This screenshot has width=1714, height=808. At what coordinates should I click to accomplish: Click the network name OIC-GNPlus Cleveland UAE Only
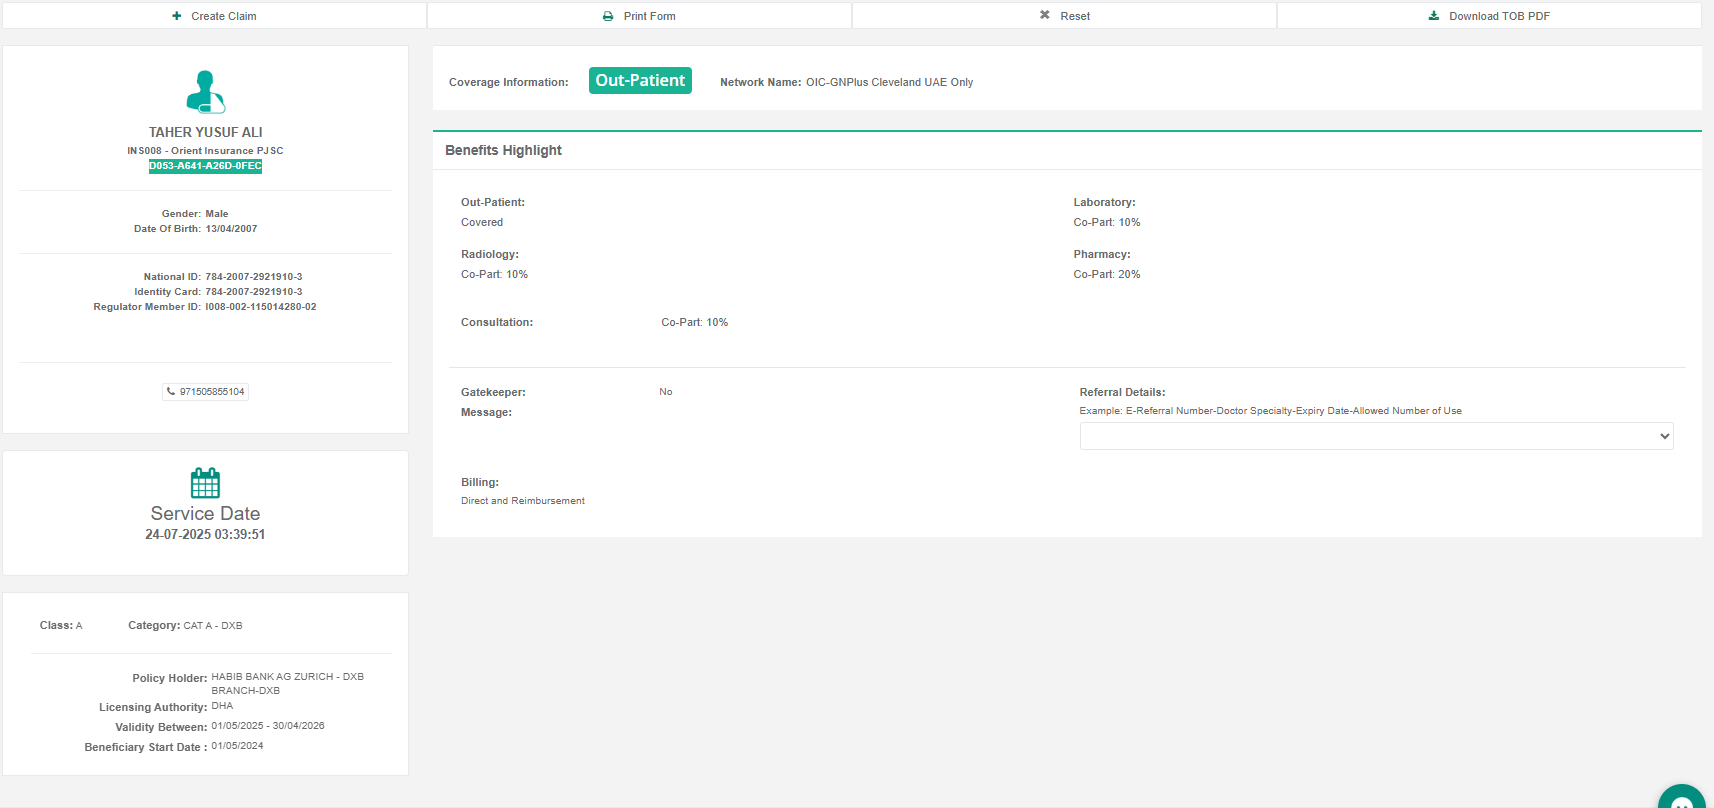click(889, 82)
